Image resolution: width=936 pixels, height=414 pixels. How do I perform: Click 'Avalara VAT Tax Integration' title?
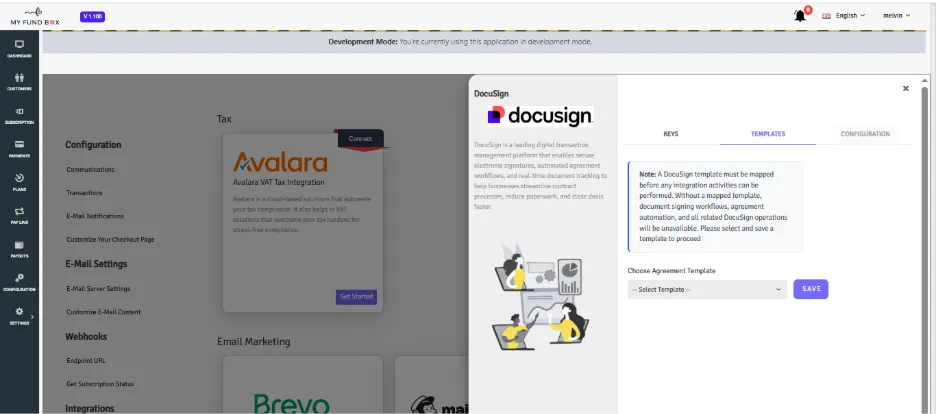click(278, 182)
